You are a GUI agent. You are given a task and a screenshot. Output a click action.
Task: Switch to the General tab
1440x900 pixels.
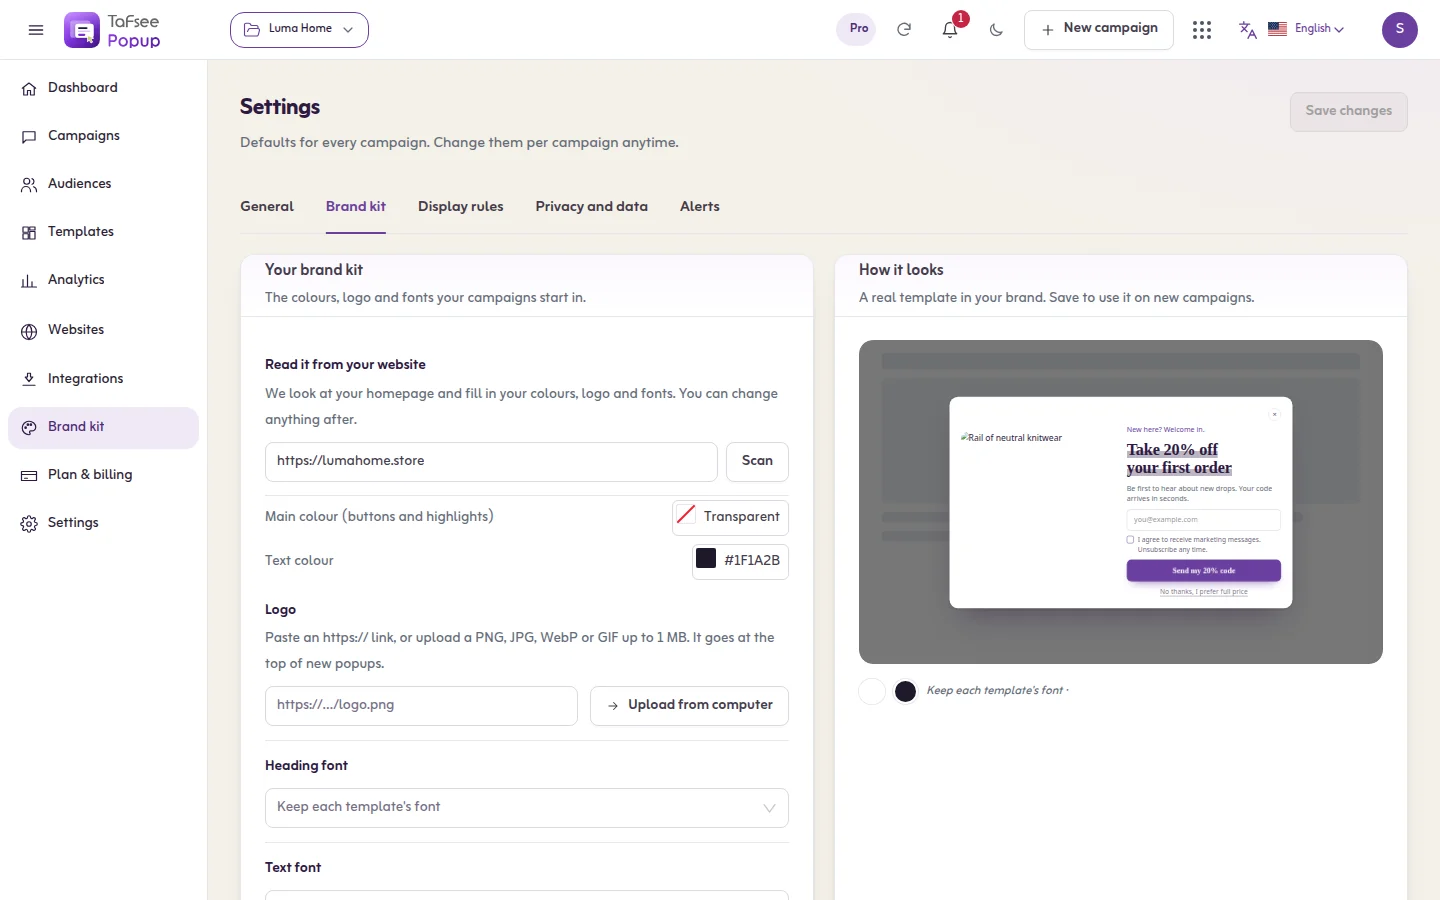pos(267,207)
